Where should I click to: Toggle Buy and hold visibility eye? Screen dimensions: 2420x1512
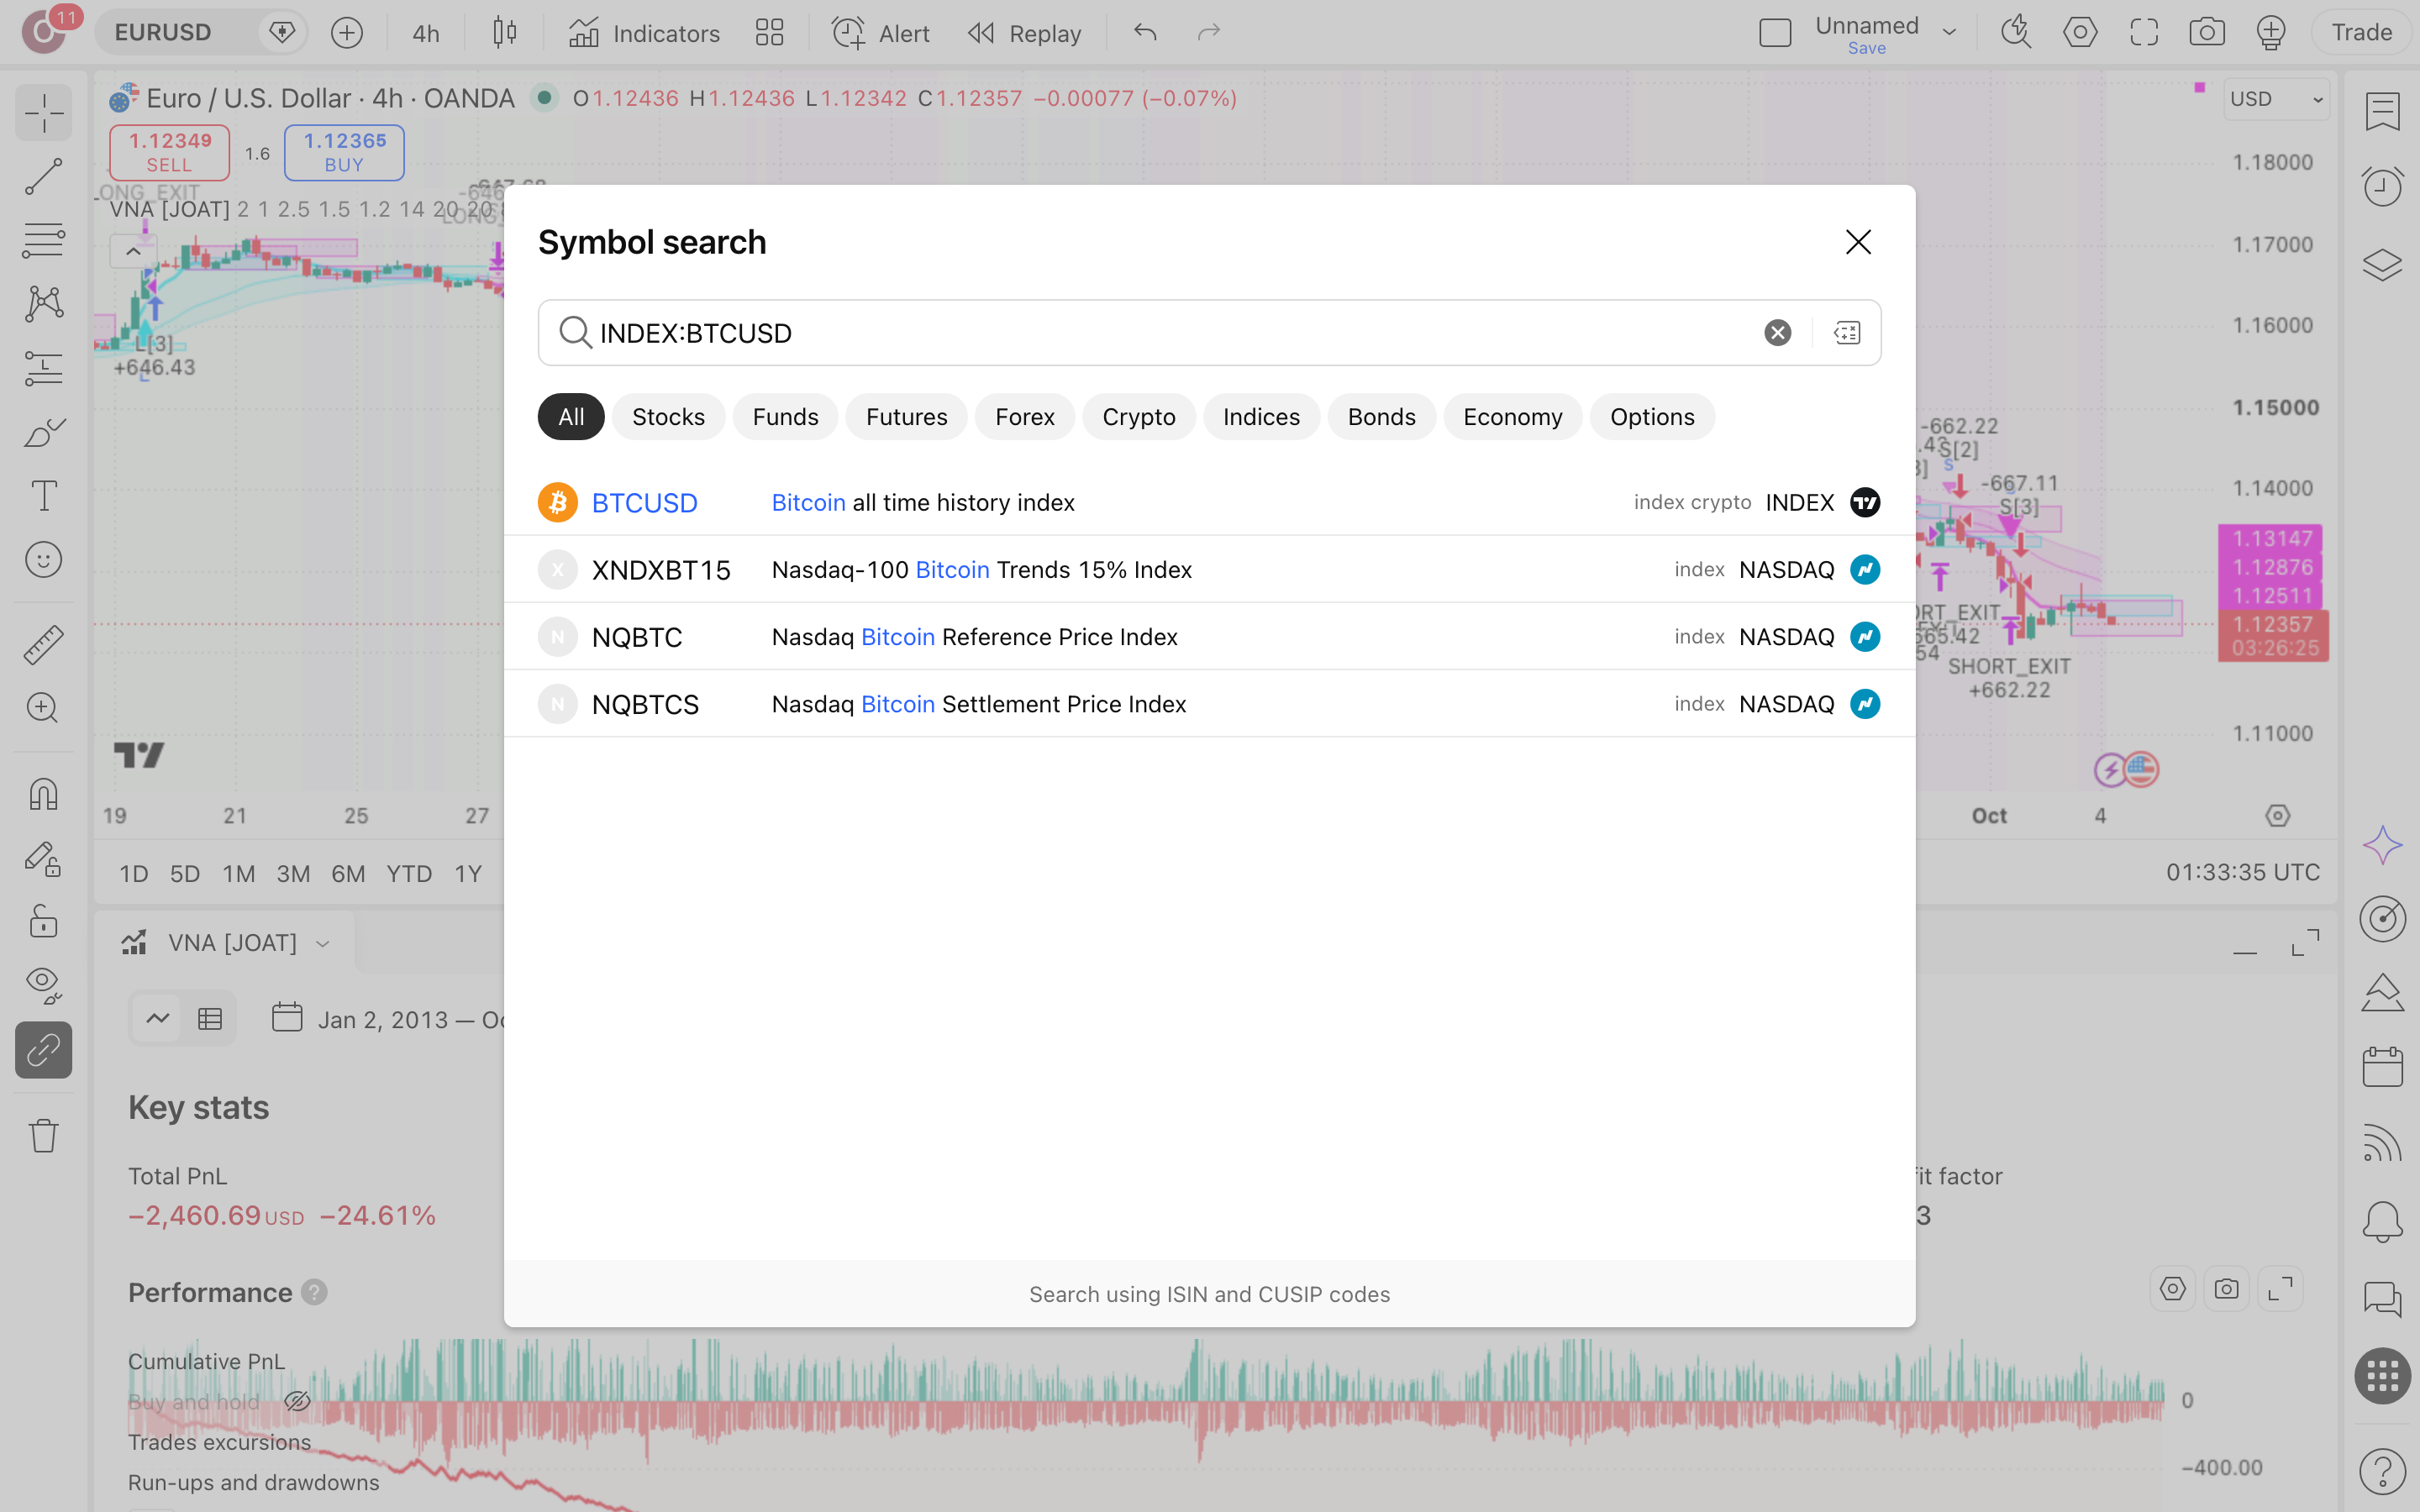click(x=297, y=1401)
